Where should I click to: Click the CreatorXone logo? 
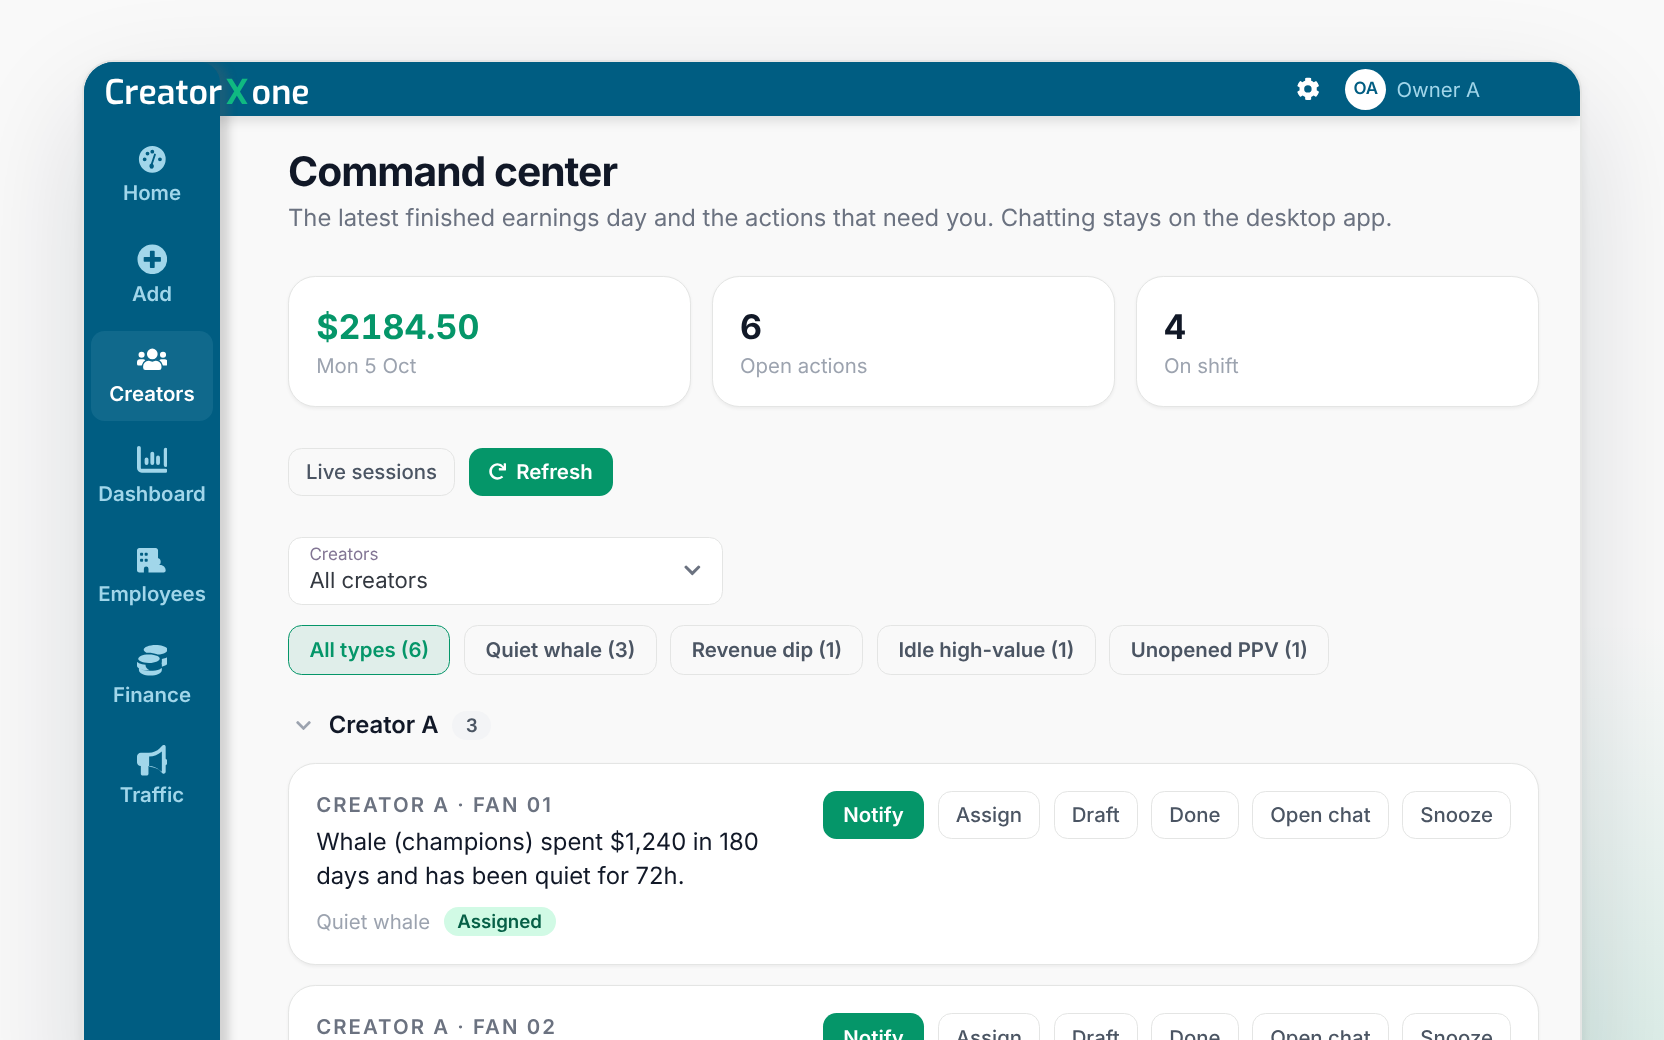(207, 91)
